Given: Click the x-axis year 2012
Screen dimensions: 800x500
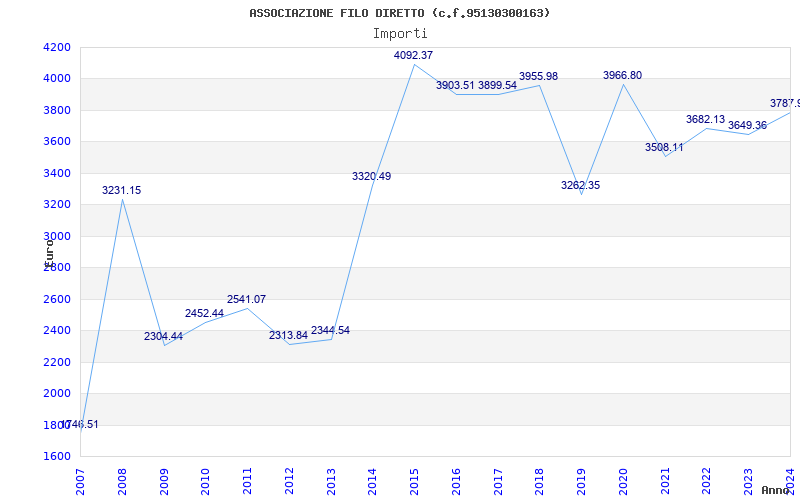Looking at the screenshot, I should tap(289, 481).
